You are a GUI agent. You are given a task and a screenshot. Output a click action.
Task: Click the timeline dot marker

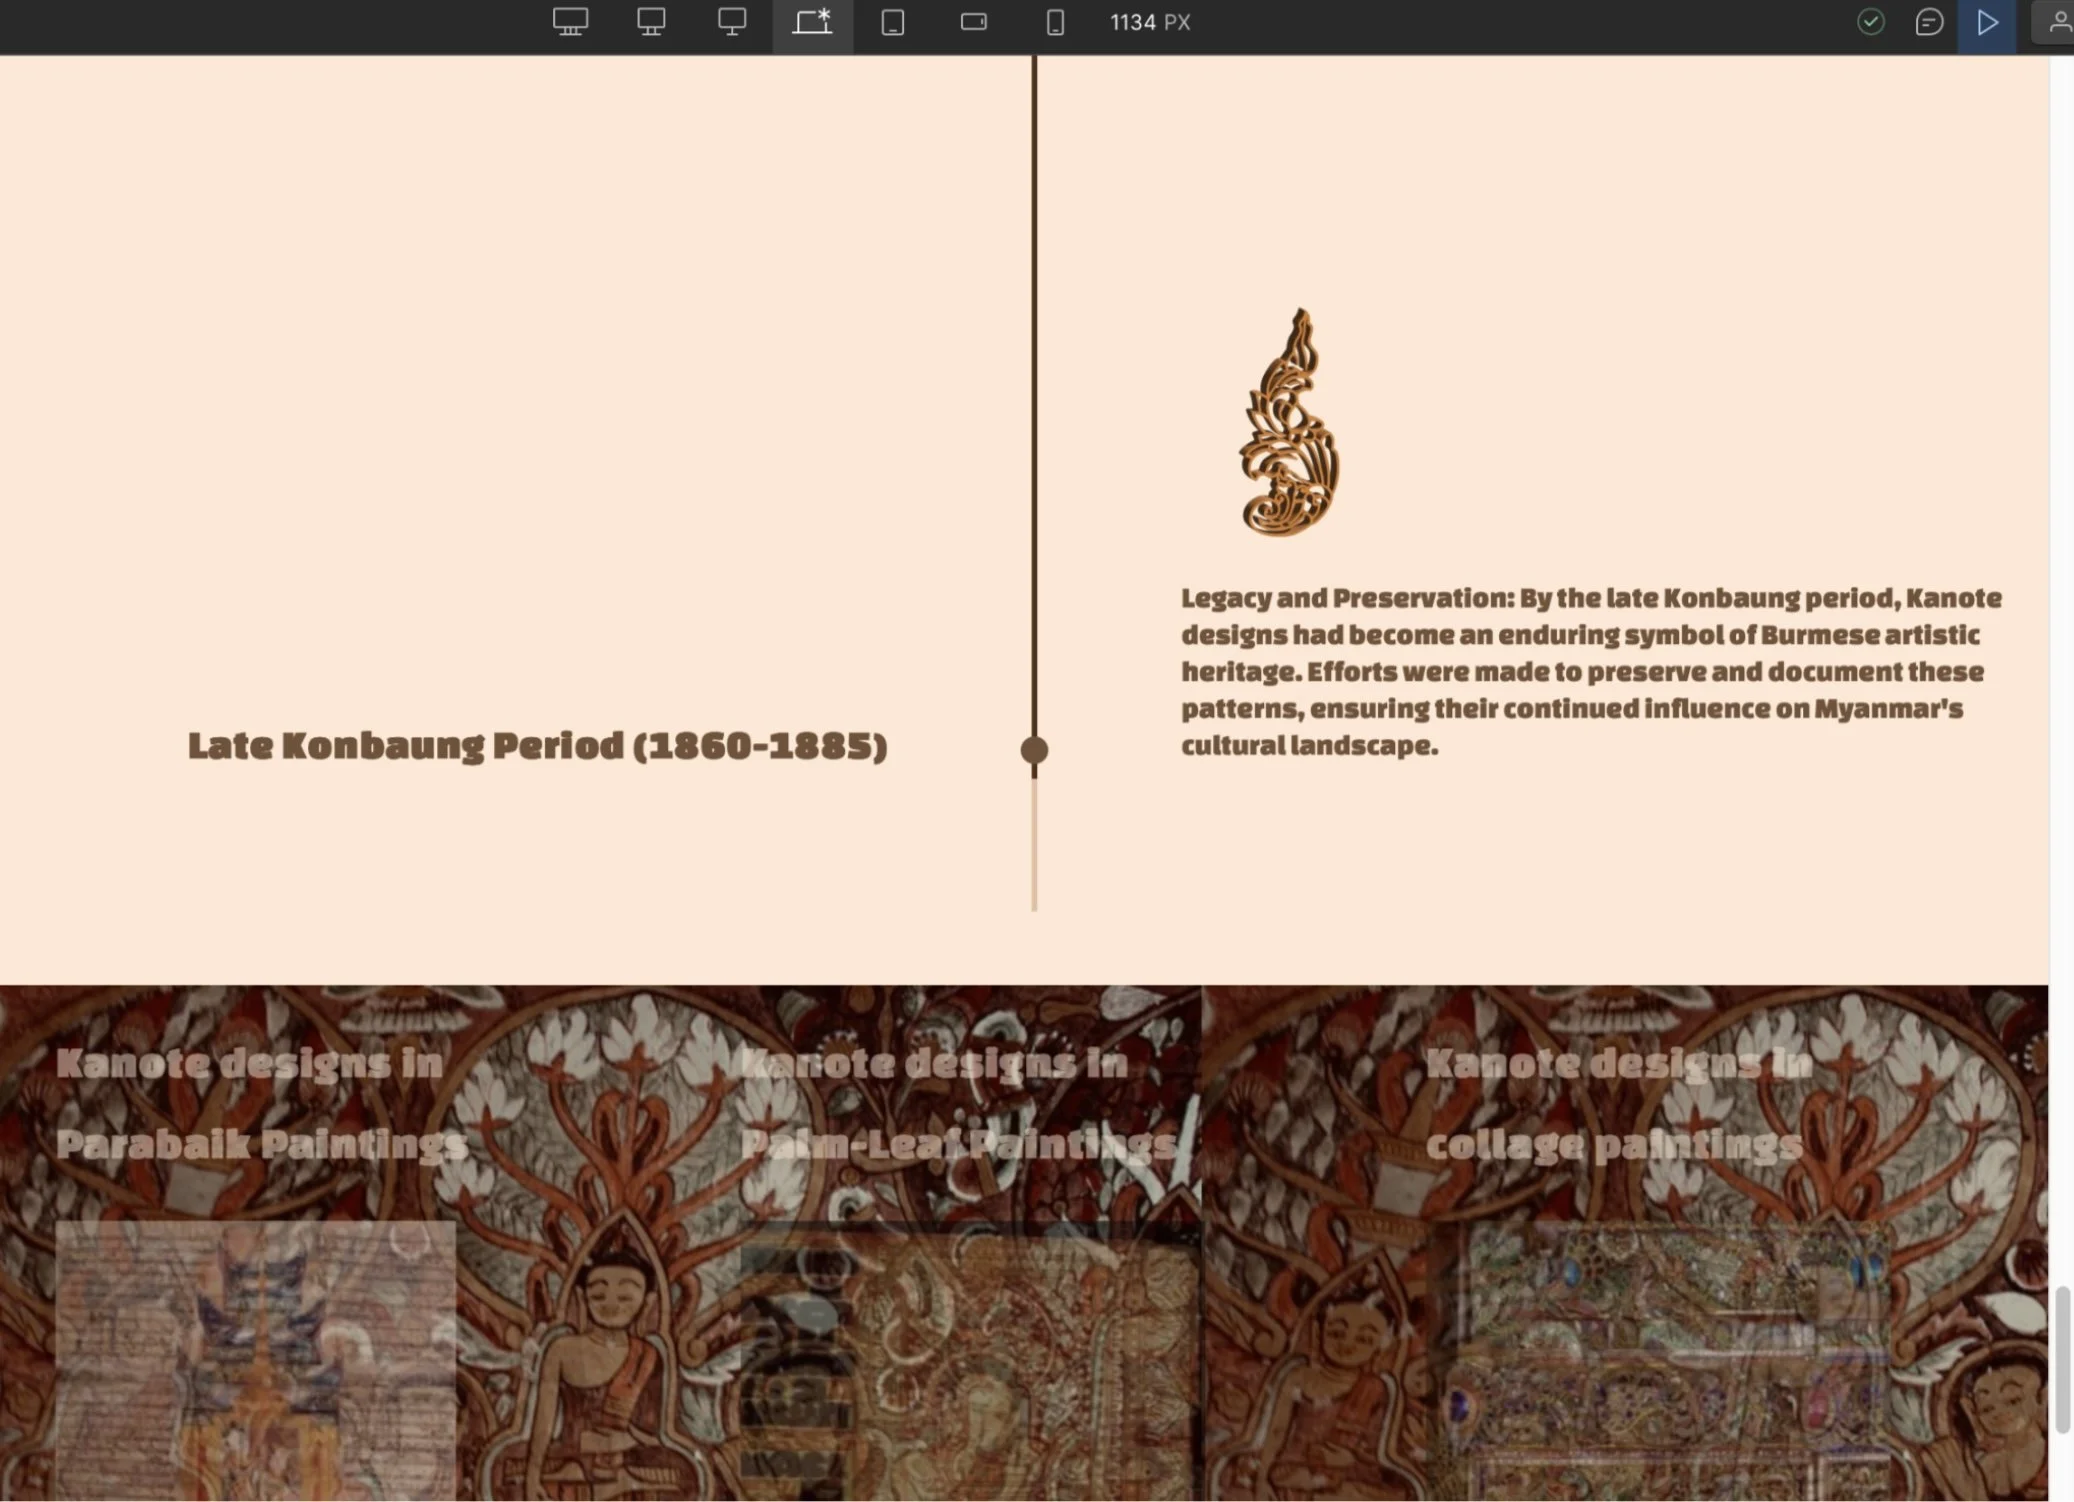[1034, 749]
